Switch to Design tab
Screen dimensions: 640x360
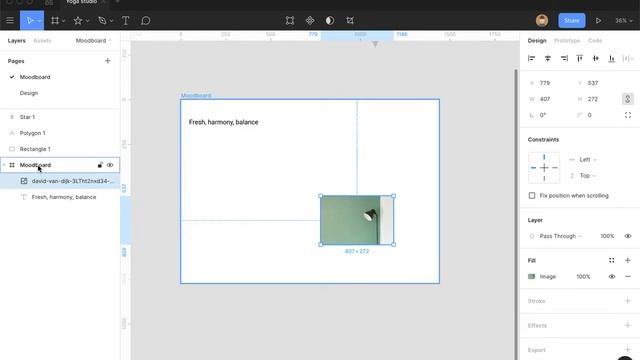tap(537, 40)
